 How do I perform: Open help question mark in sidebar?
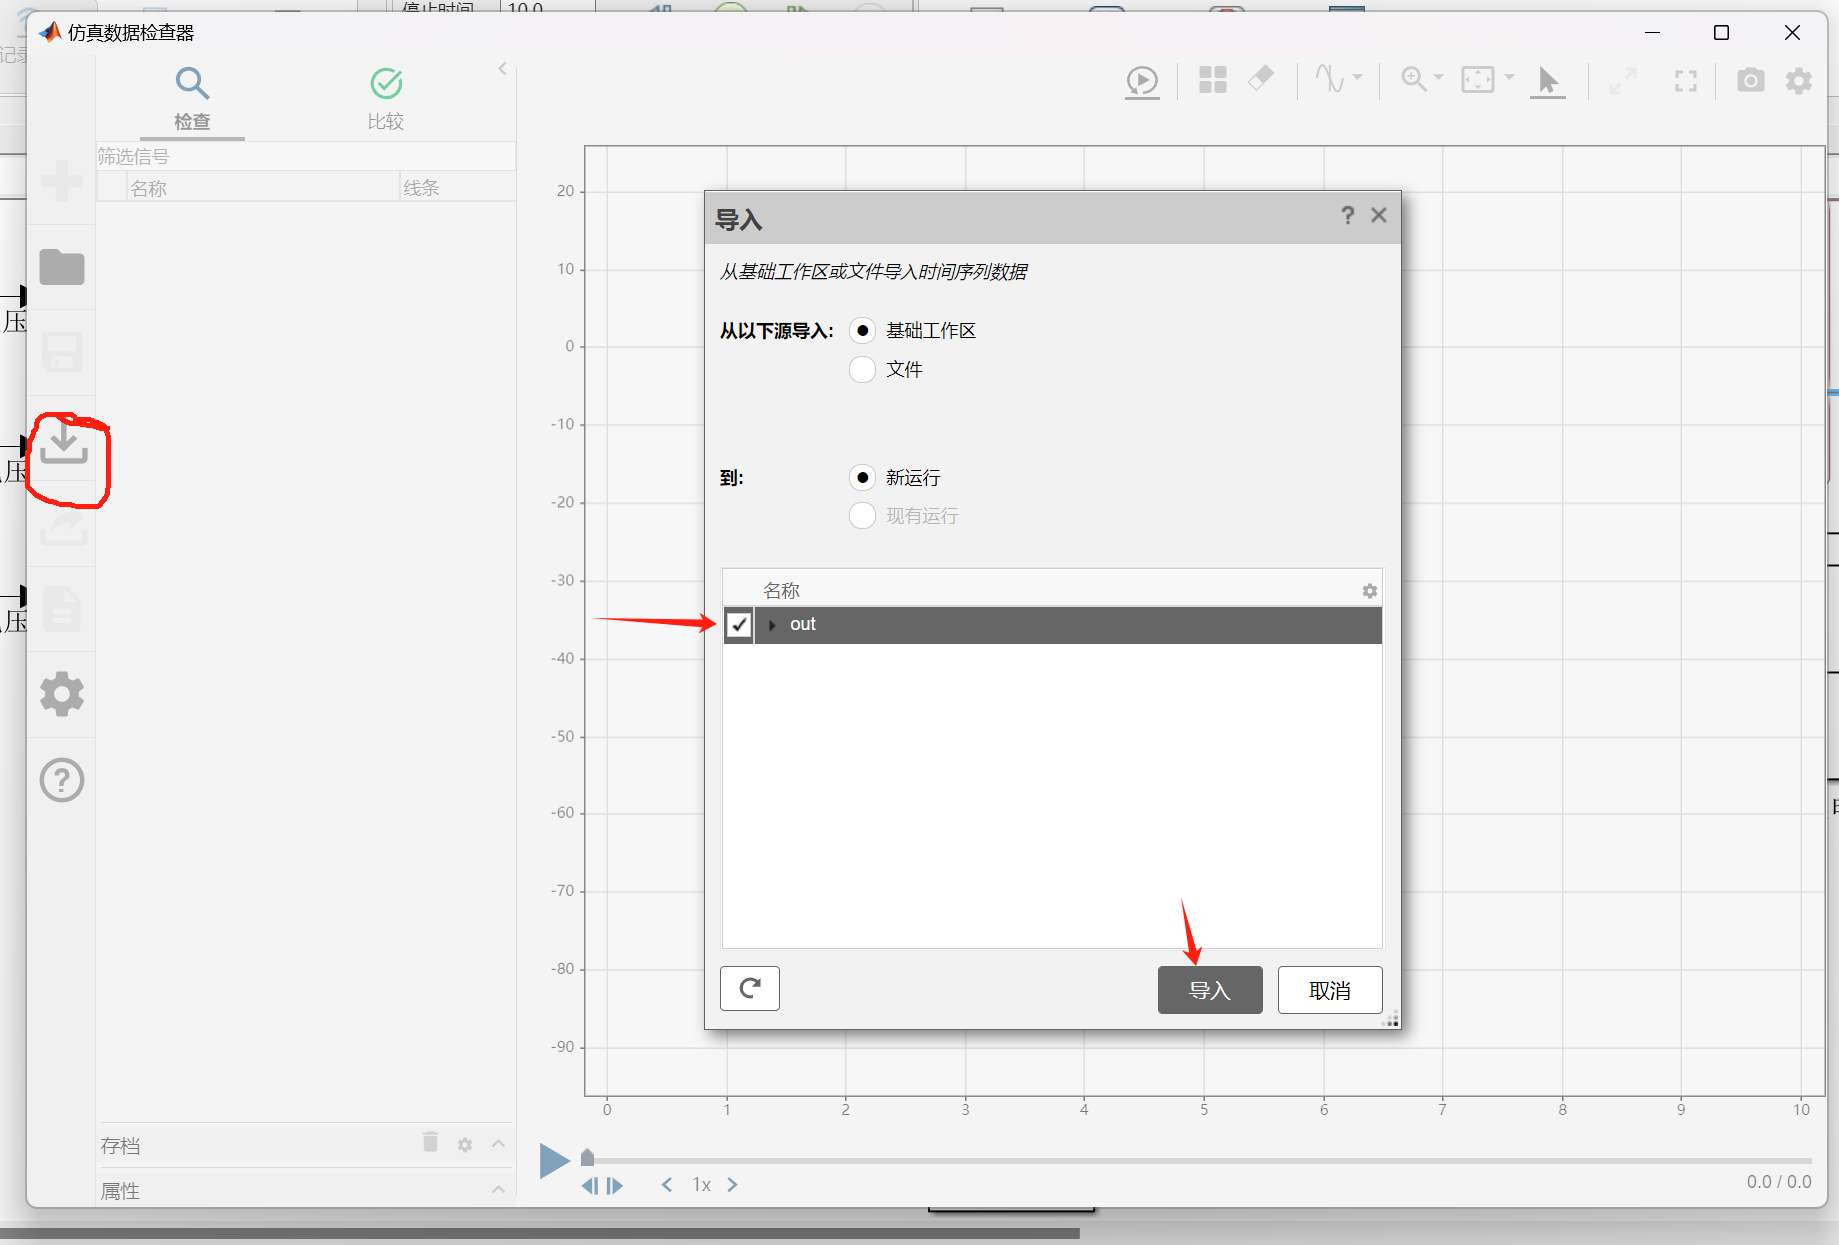coord(62,780)
